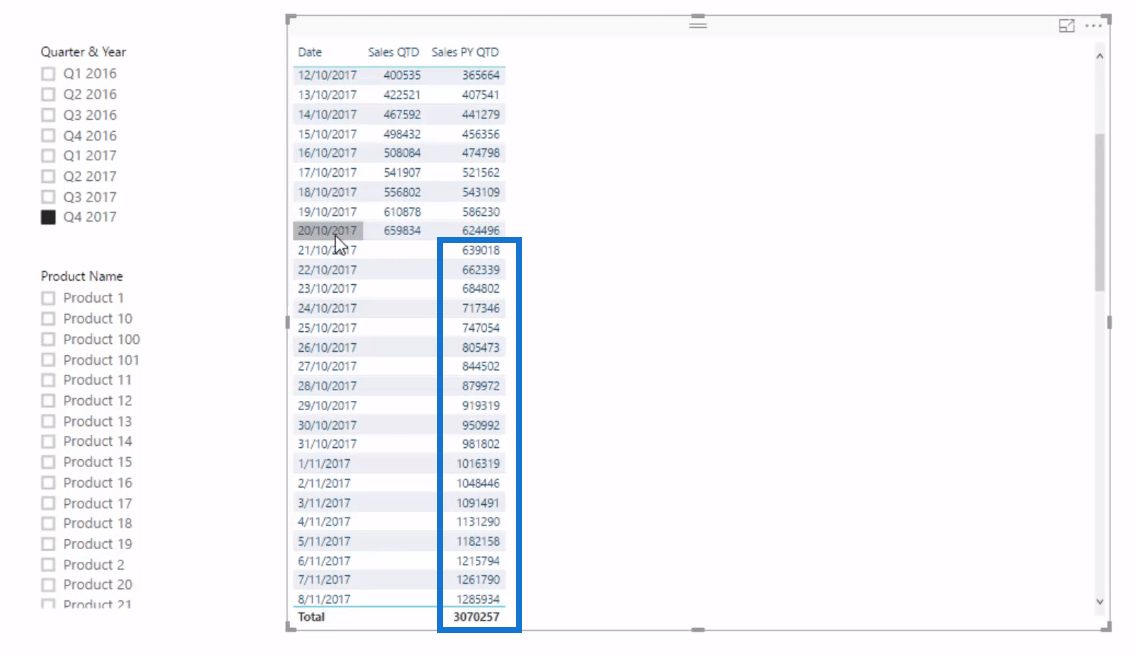The image size is (1138, 655).
Task: Select the Product 20 checkbox
Action: point(48,585)
